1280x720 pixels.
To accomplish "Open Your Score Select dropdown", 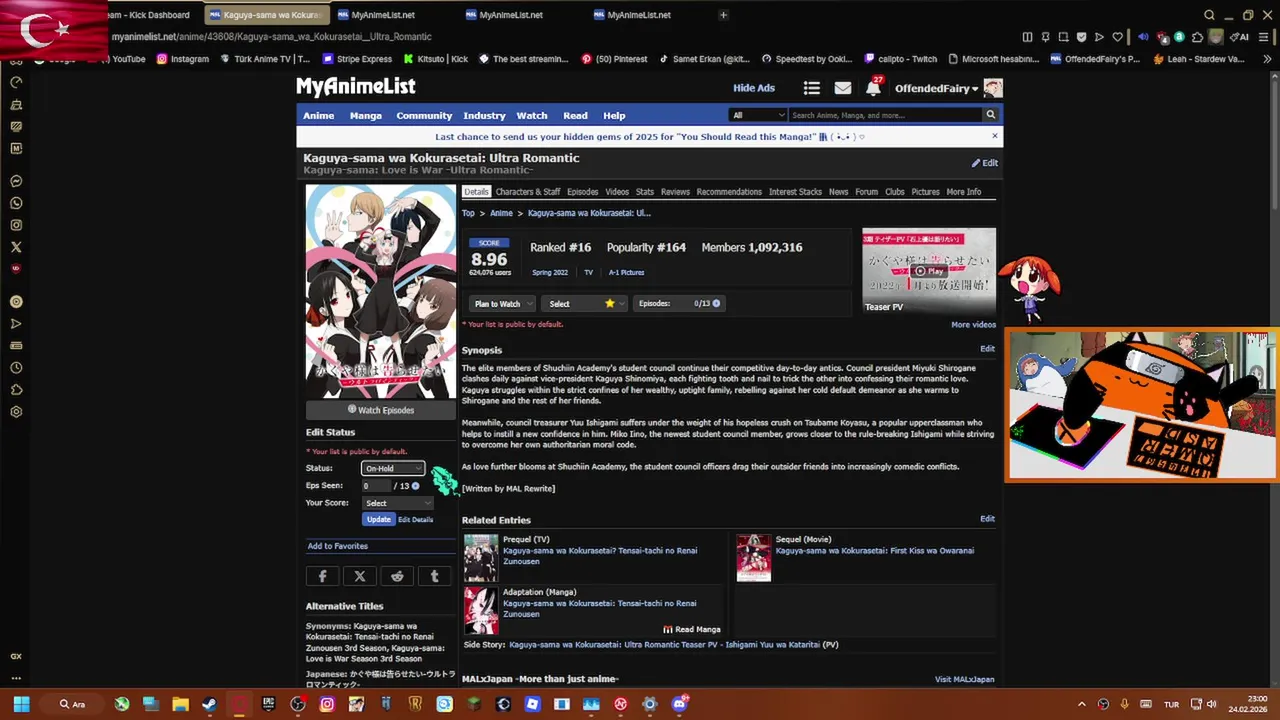I will pyautogui.click(x=397, y=503).
